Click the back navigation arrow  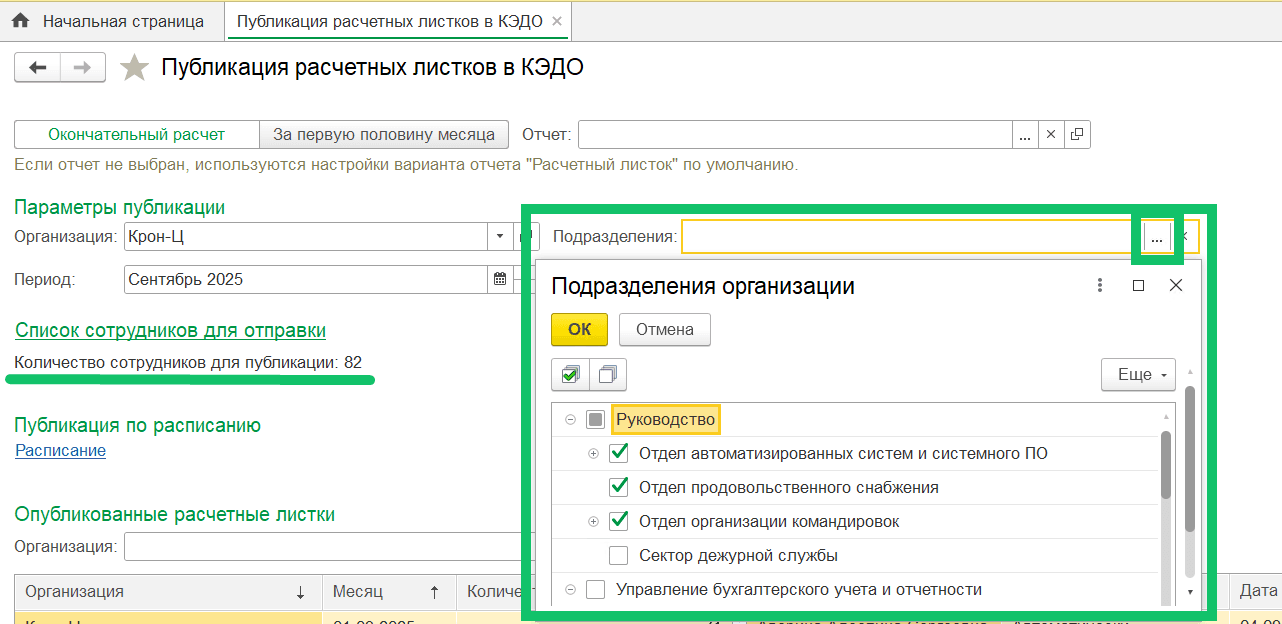click(38, 68)
